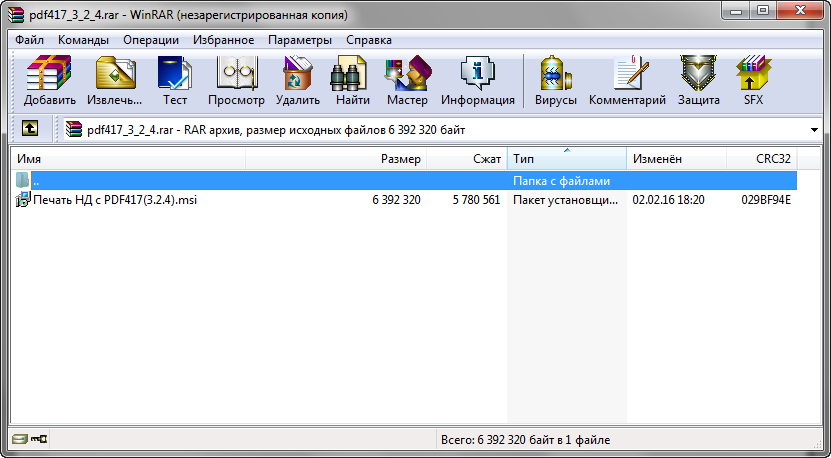Click the '..' parent directory name
The height and width of the screenshot is (458, 831).
(36, 181)
